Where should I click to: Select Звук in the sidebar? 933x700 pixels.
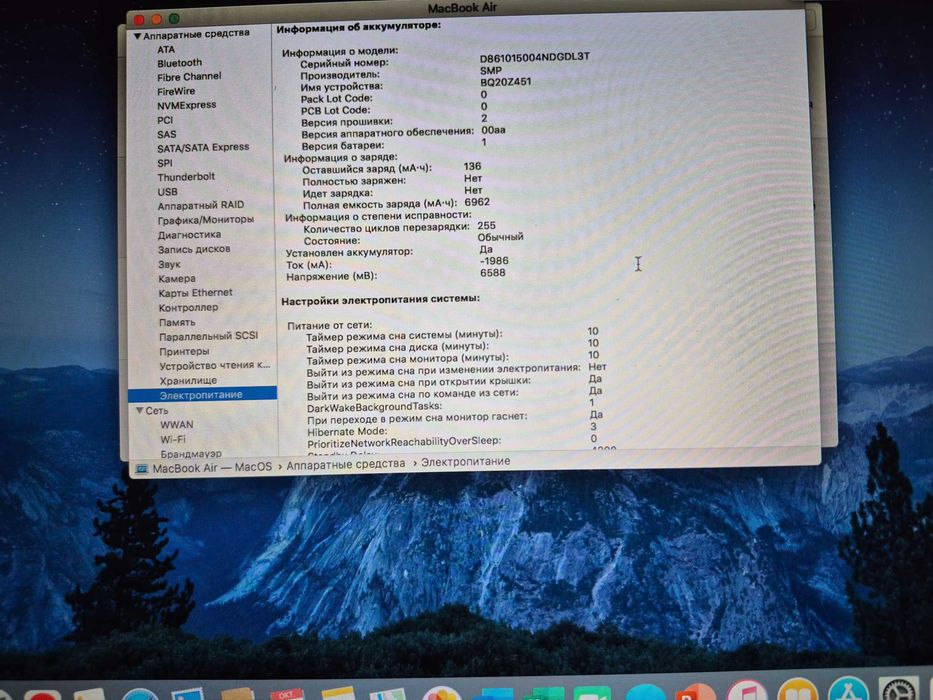point(169,264)
